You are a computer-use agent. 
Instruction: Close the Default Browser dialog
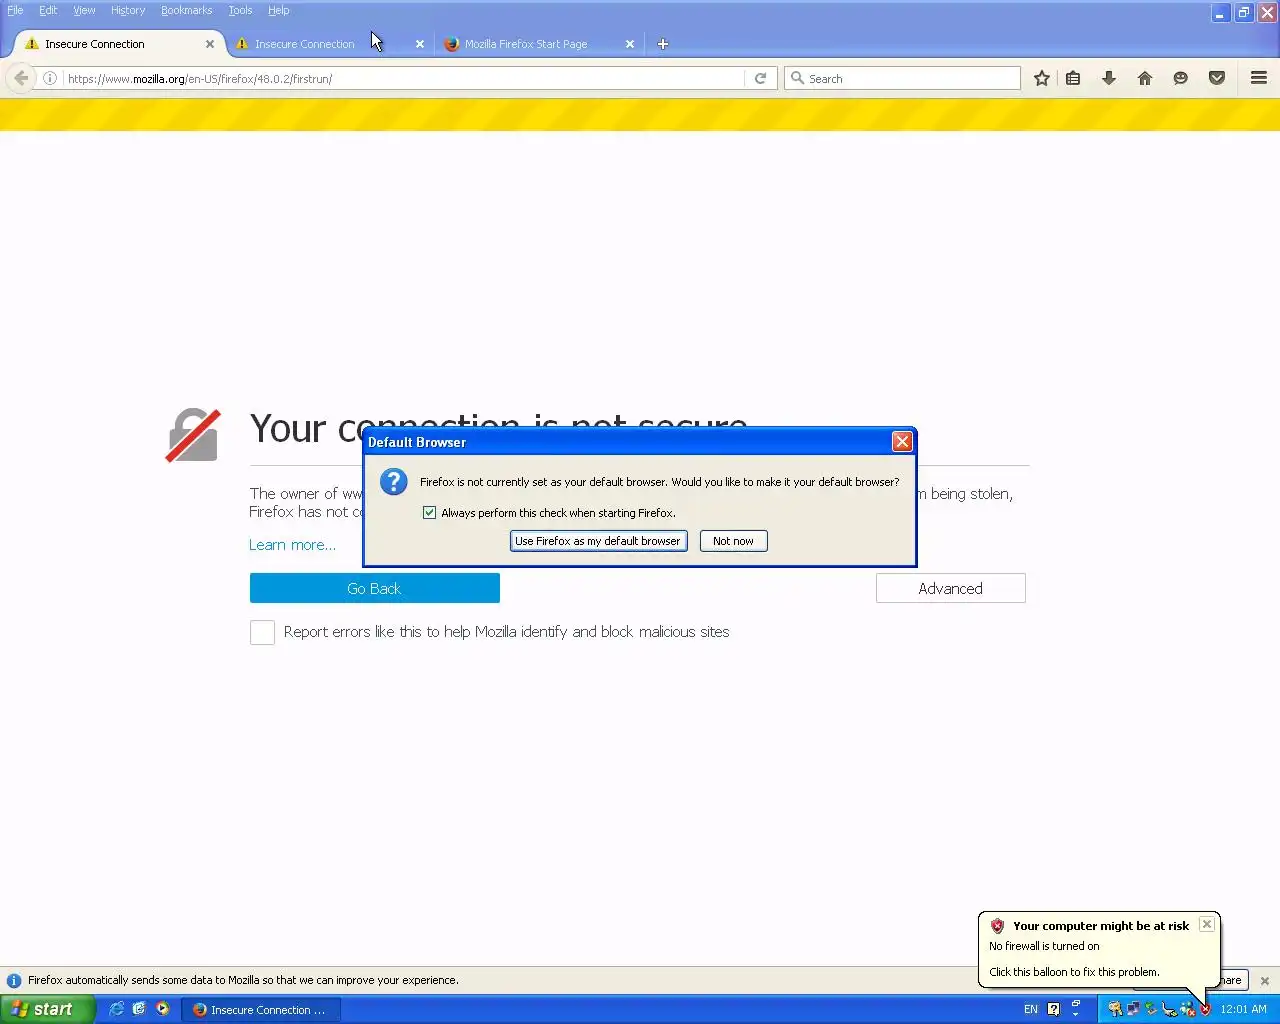pyautogui.click(x=902, y=441)
